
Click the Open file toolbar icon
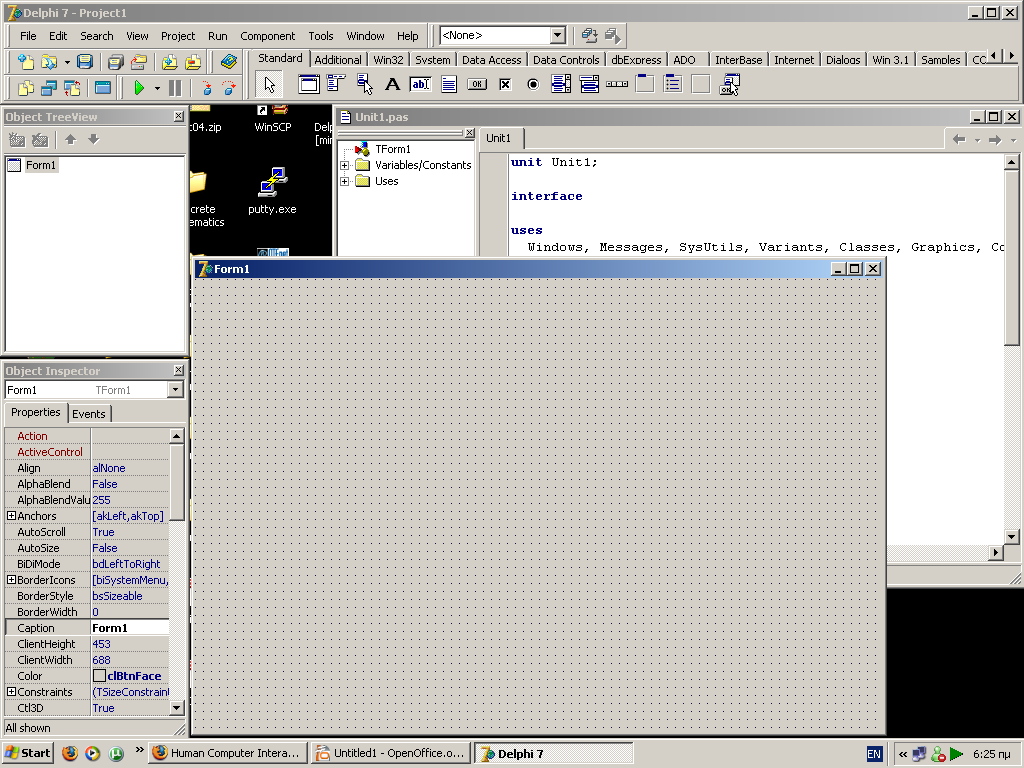point(49,61)
